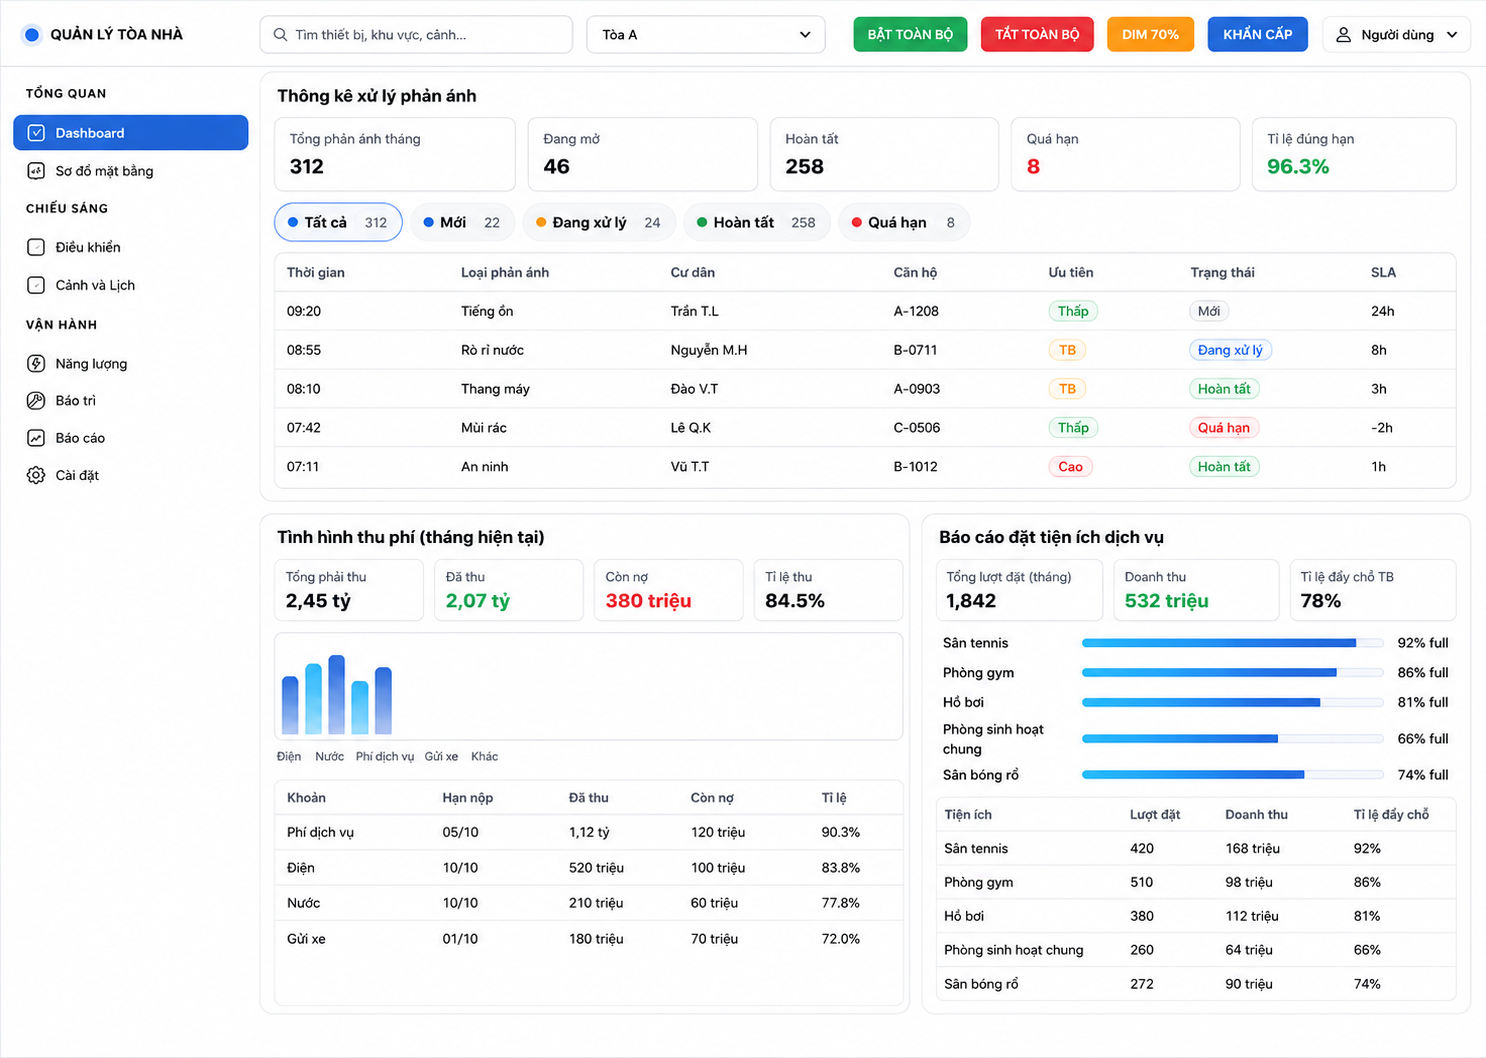This screenshot has width=1486, height=1058.
Task: Select the Hoàn tất 258 filter tab
Action: tap(756, 222)
